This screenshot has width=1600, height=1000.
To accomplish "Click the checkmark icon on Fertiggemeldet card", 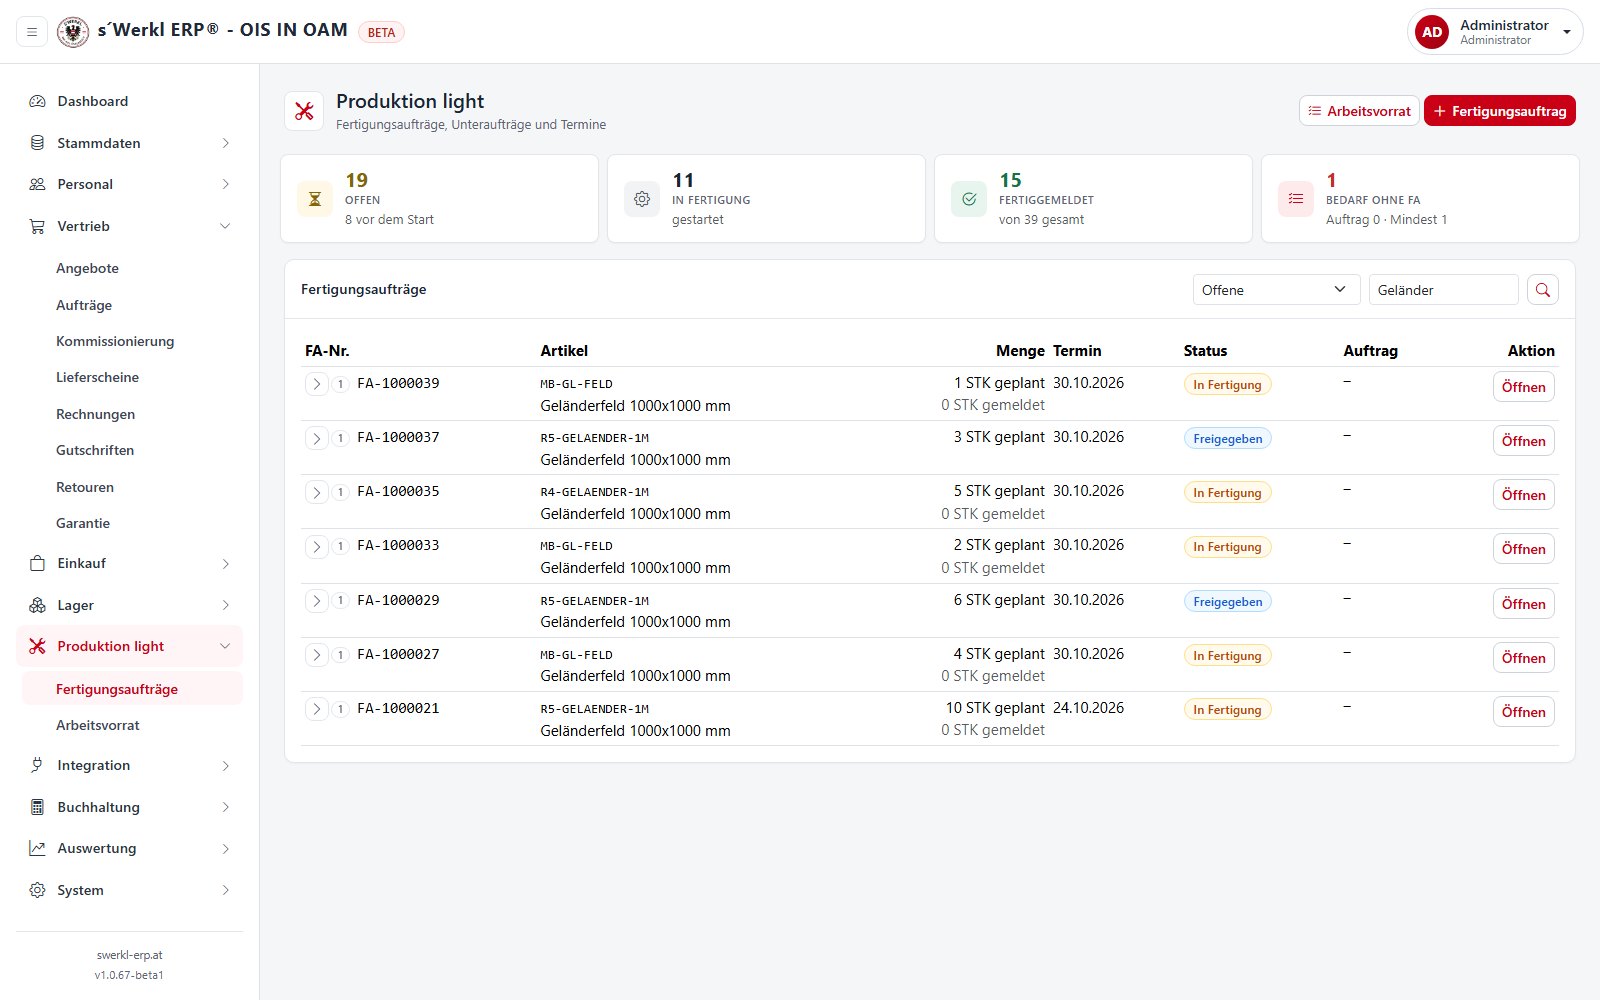I will [x=969, y=199].
